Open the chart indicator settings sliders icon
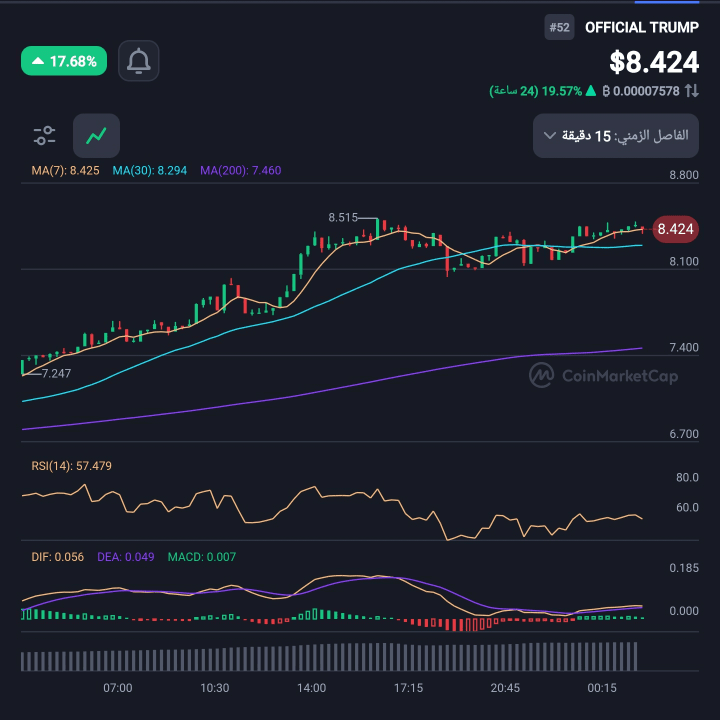 click(45, 136)
